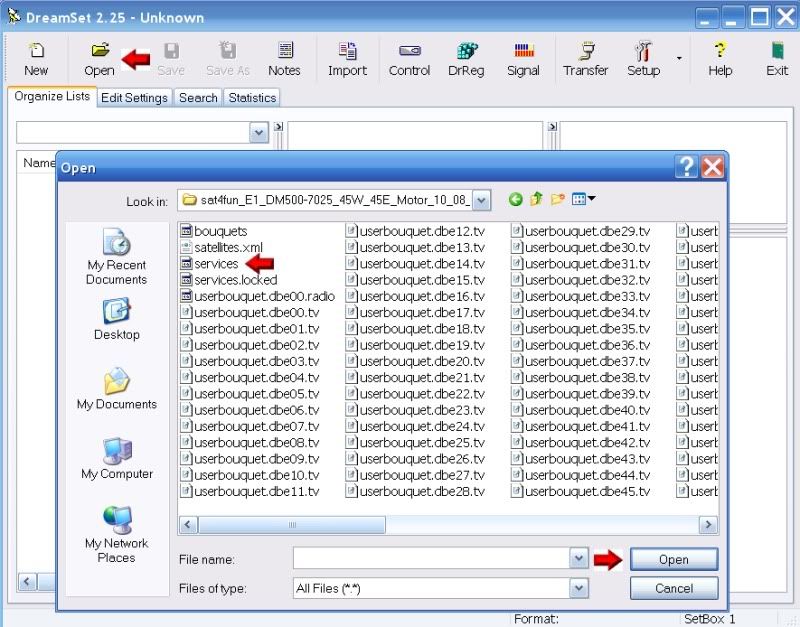
Task: Select the bouquets file
Action: coord(214,231)
